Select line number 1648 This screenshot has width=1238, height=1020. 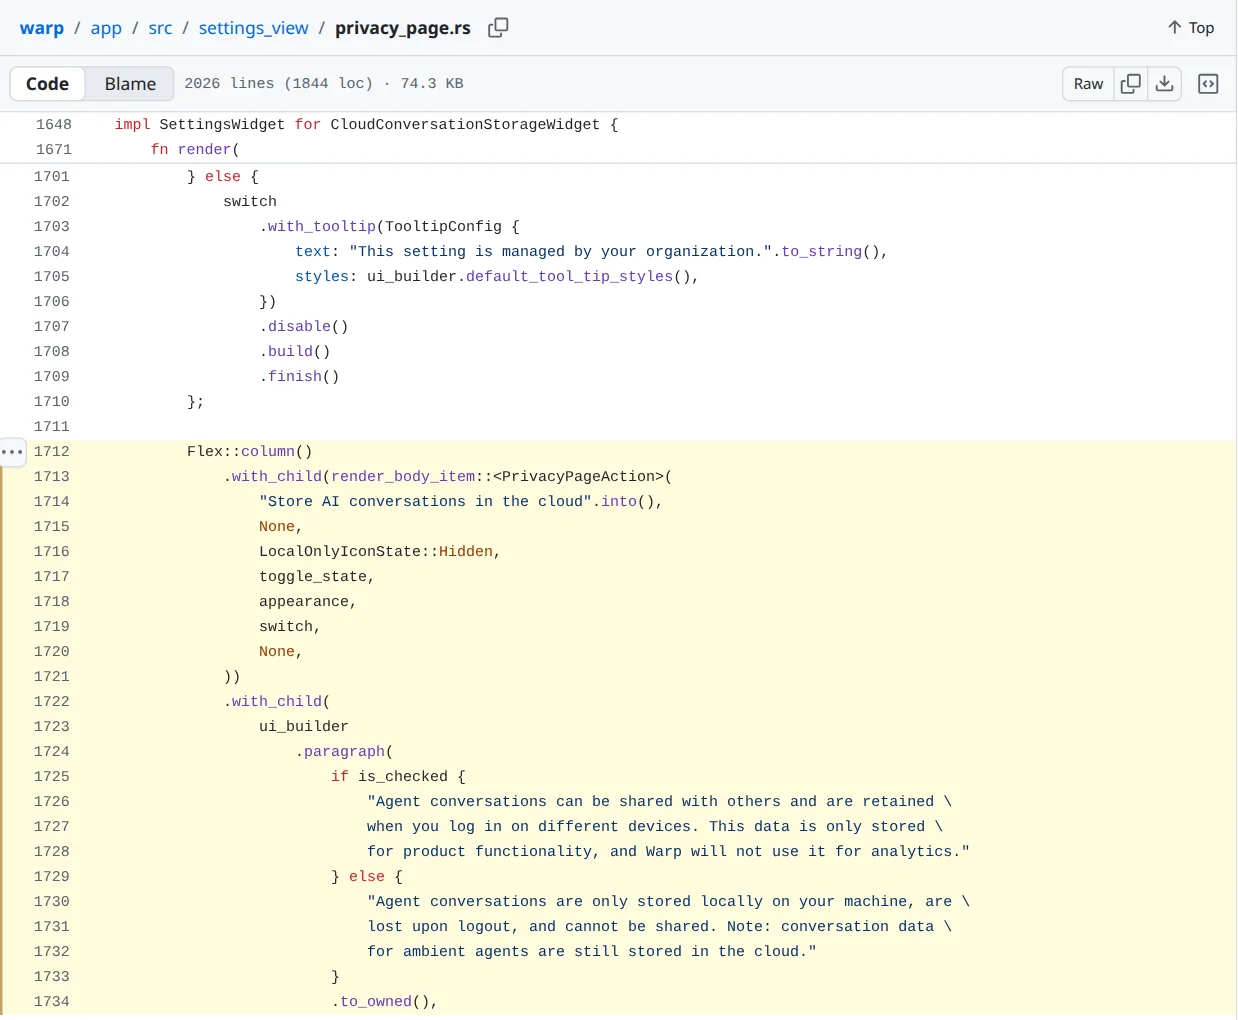[54, 125]
